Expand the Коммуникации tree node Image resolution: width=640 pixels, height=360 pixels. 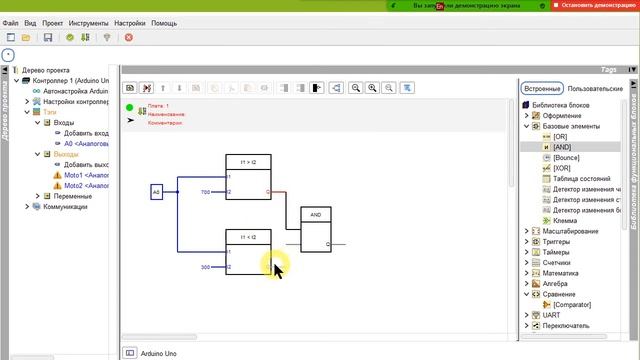tap(27, 207)
